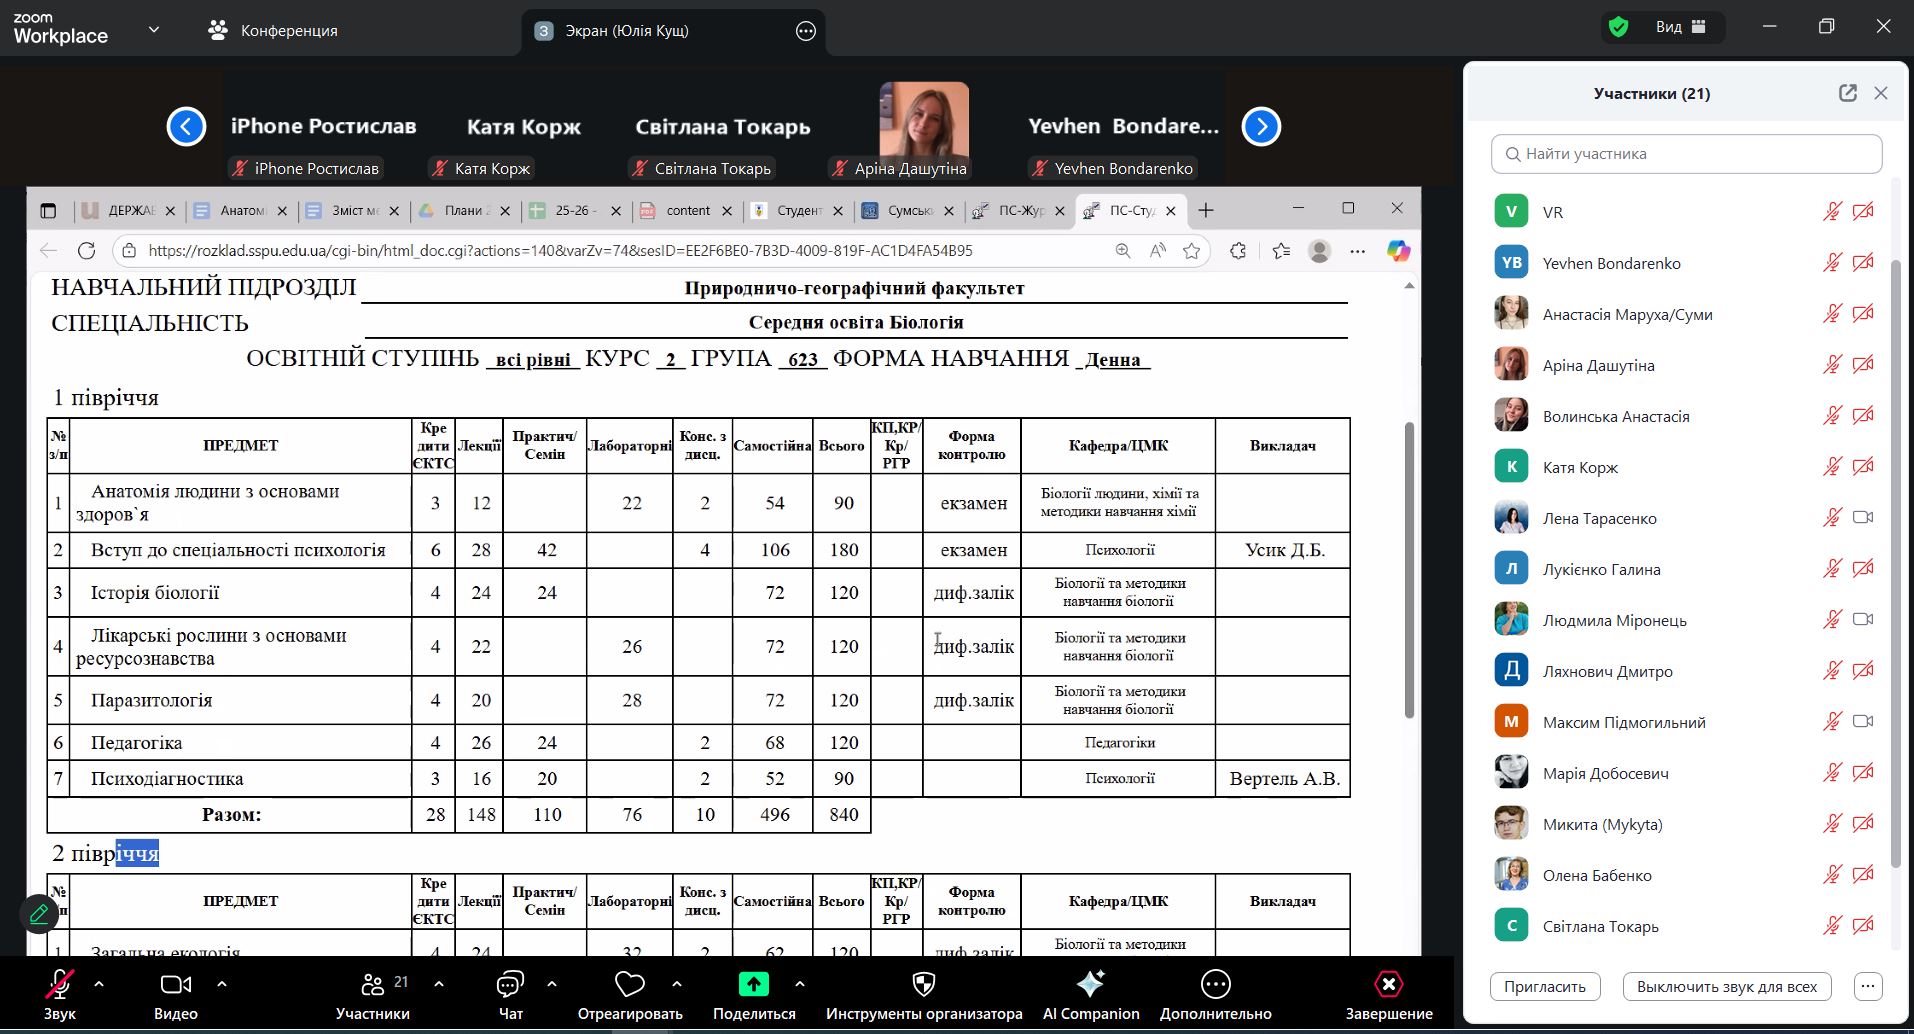Open Host tools shield icon
The height and width of the screenshot is (1034, 1914).
pyautogui.click(x=923, y=985)
